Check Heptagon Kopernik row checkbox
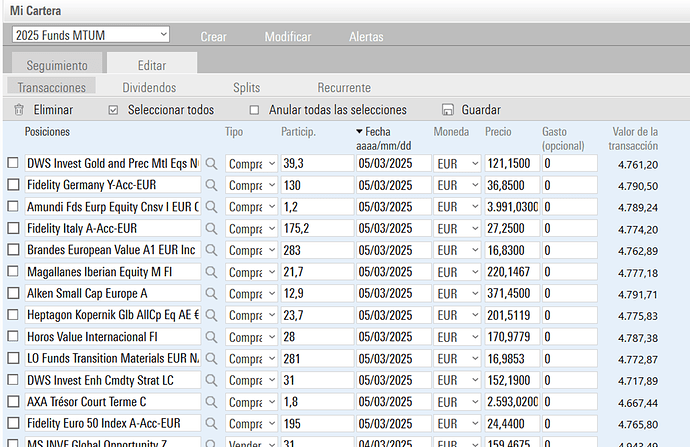Viewport: 690px width, 447px height. pyautogui.click(x=13, y=315)
